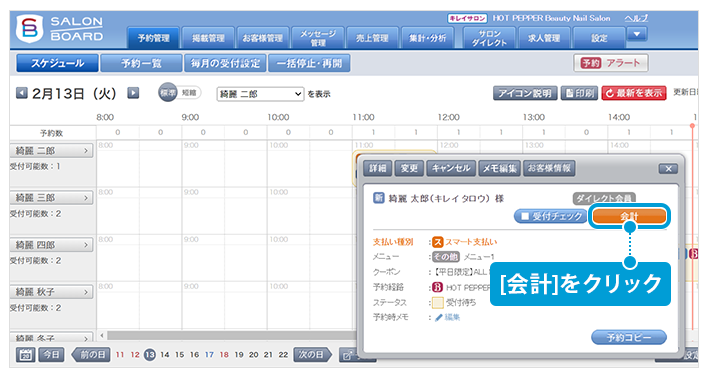
Task: Open the サロンダイレクト tab
Action: 489,38
